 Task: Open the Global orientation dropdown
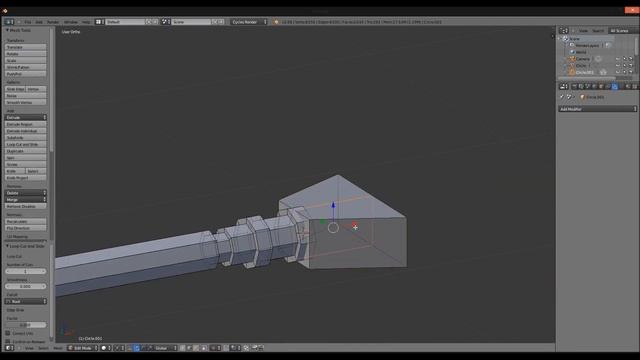(x=166, y=348)
